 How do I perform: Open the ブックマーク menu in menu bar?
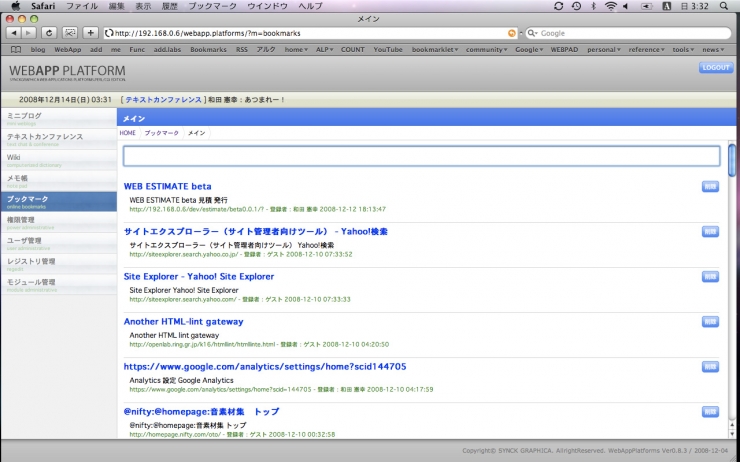212,6
